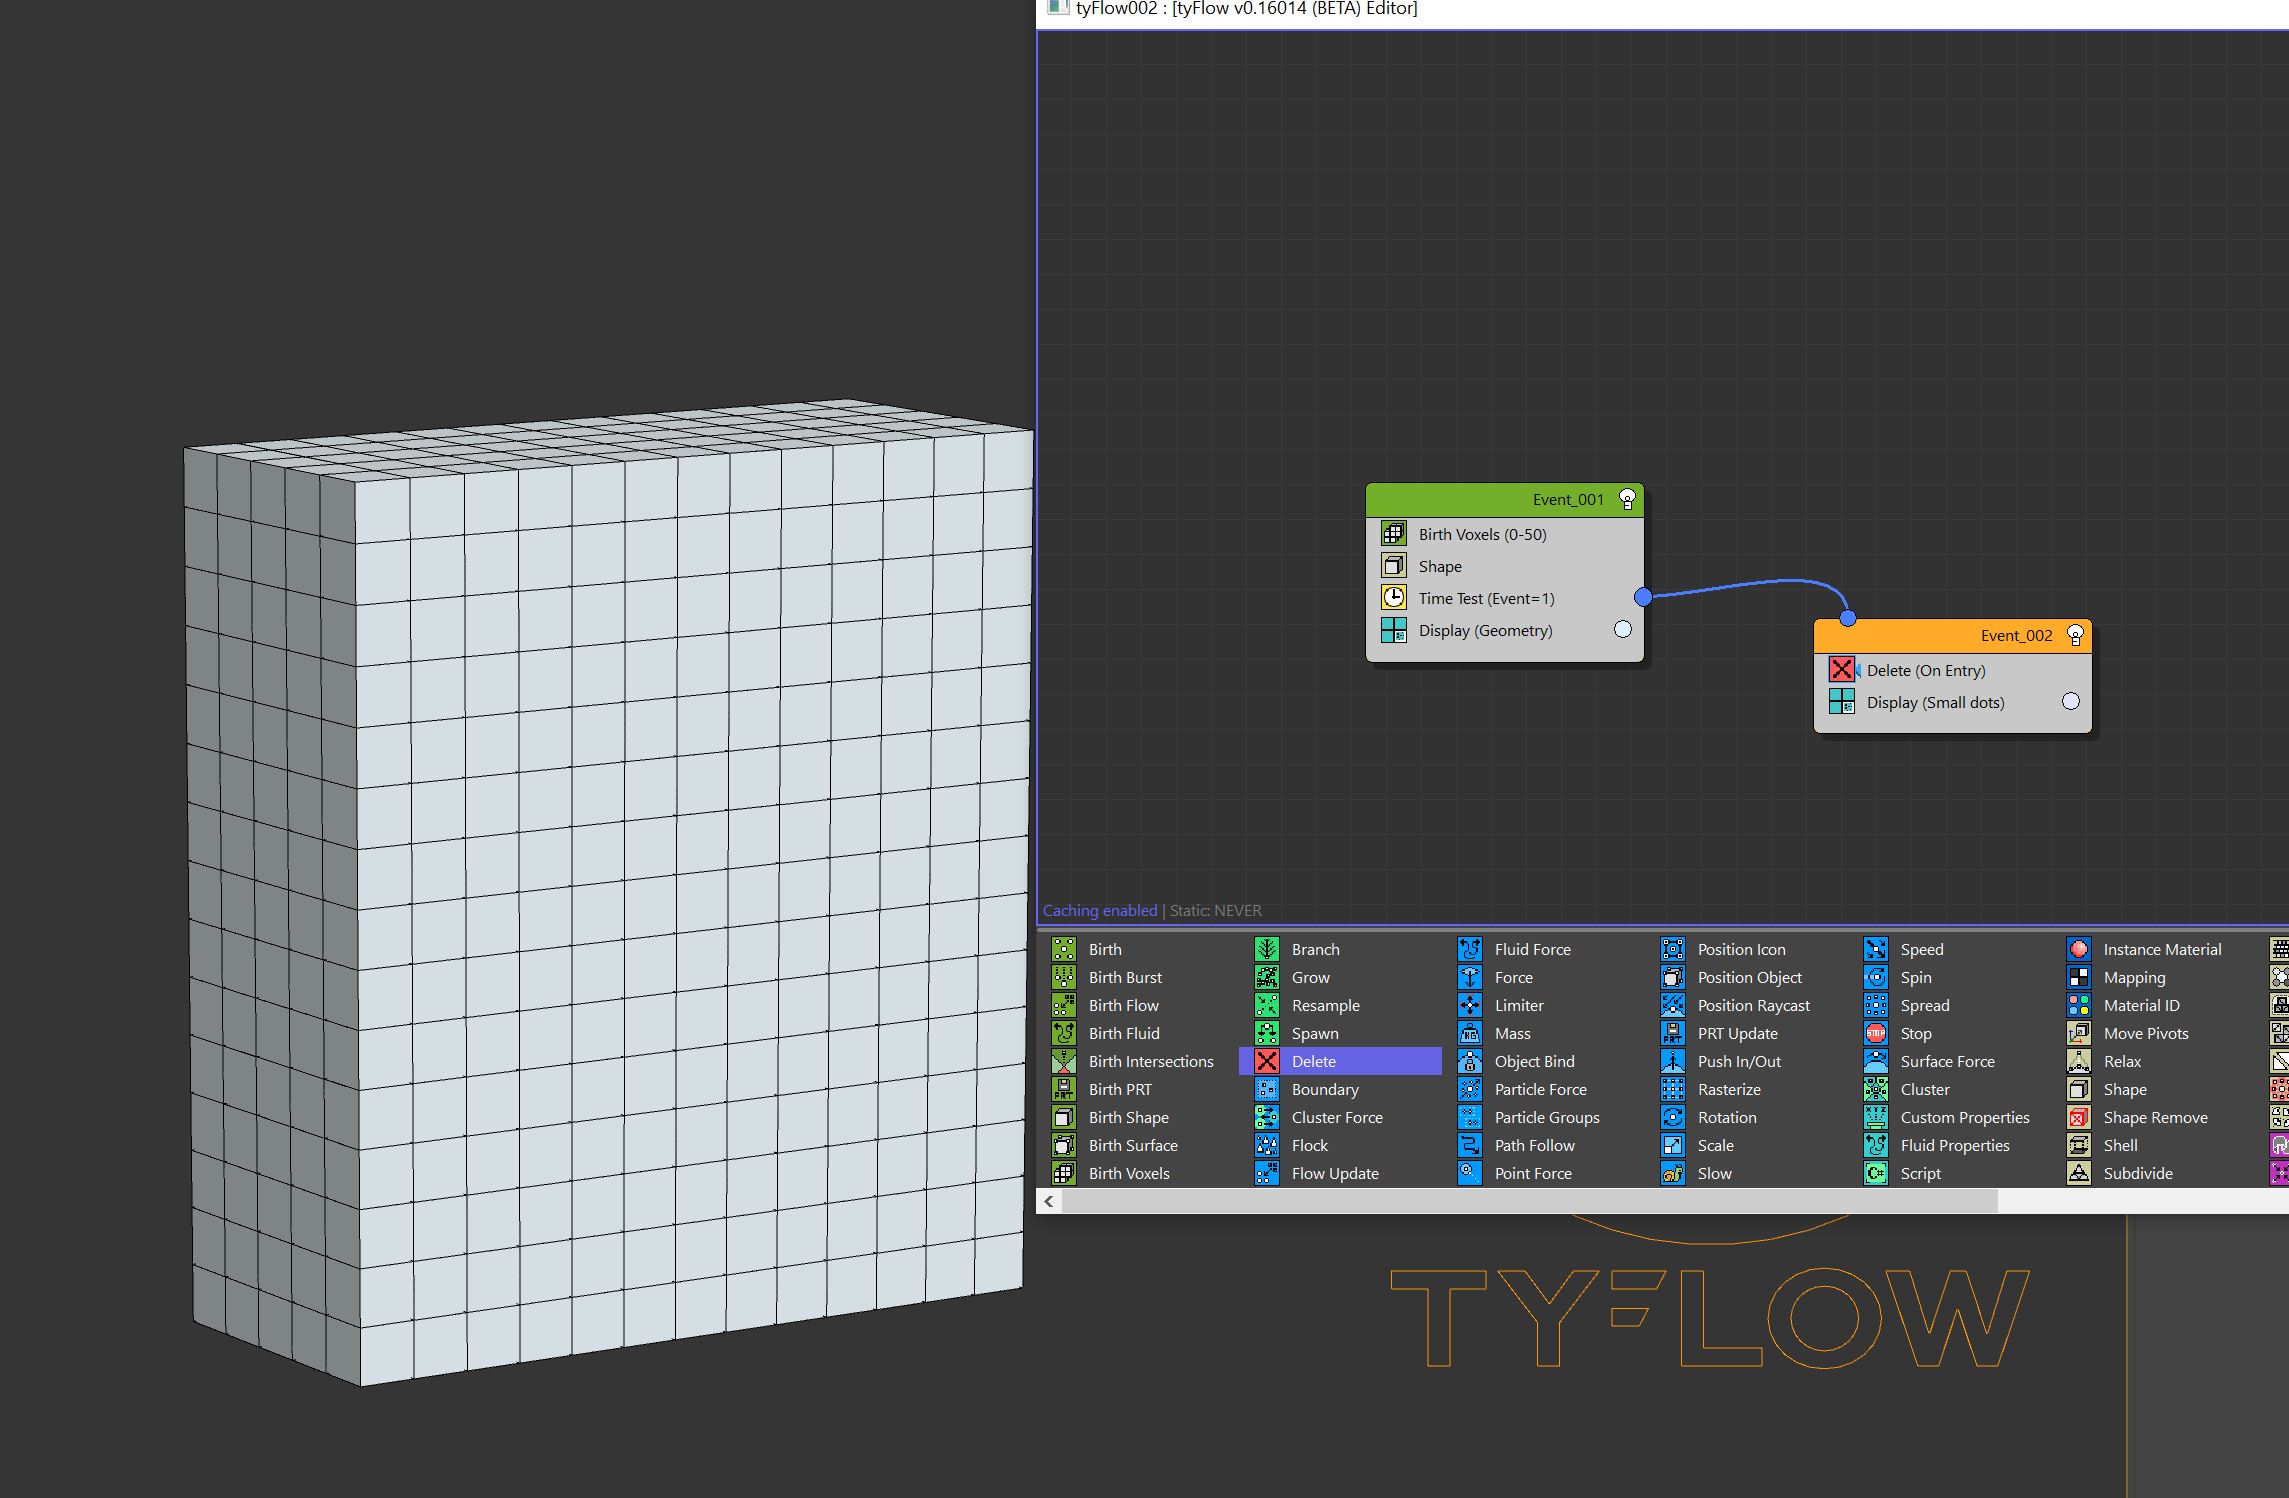Click Display (Geometry) output circle in Event_001
Image resolution: width=2289 pixels, height=1498 pixels.
[x=1623, y=629]
